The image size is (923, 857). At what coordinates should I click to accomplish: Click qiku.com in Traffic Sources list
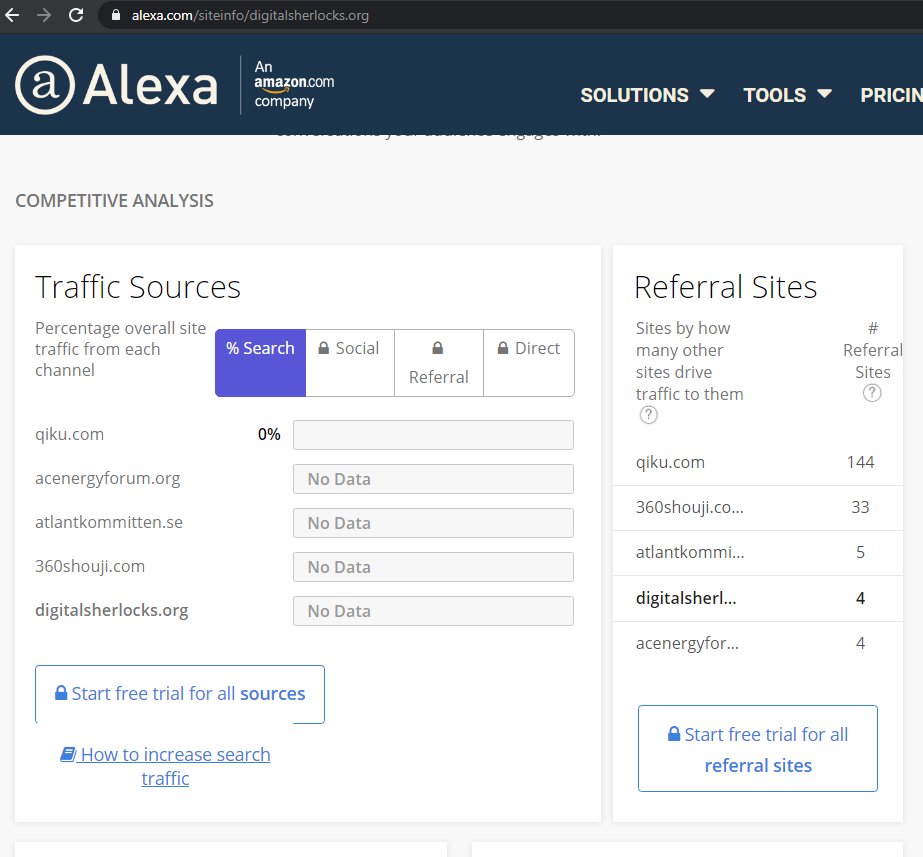click(69, 434)
